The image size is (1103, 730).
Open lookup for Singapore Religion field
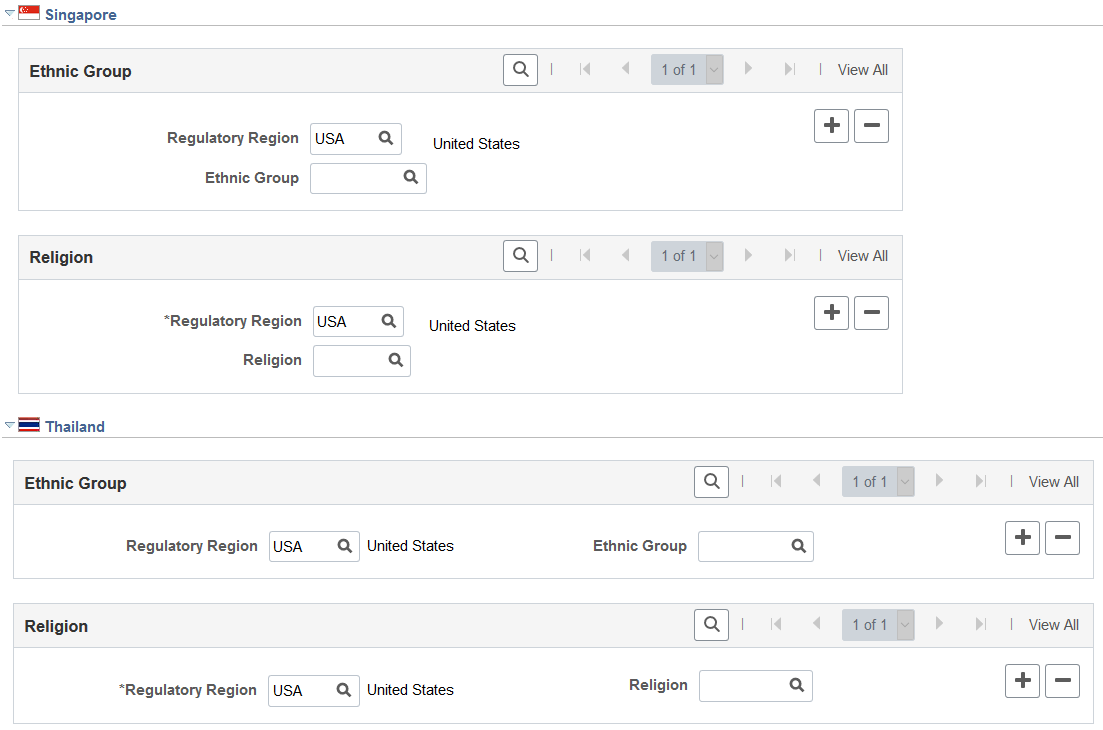click(x=396, y=360)
